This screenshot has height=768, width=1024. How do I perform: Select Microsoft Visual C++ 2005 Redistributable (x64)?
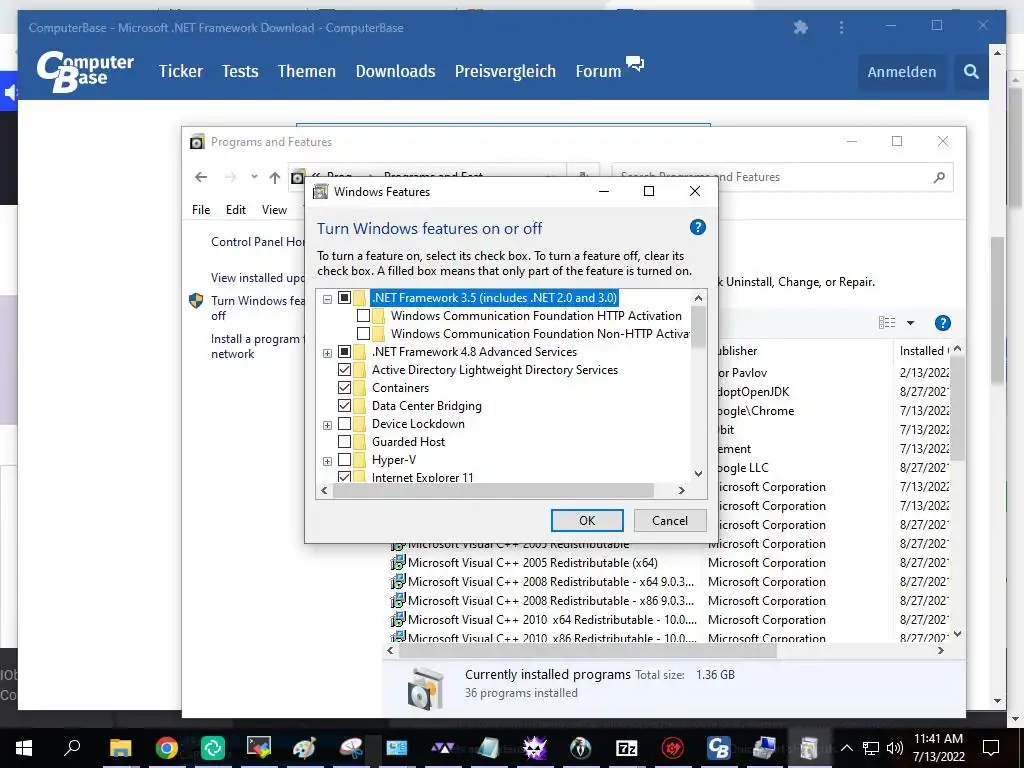(533, 563)
